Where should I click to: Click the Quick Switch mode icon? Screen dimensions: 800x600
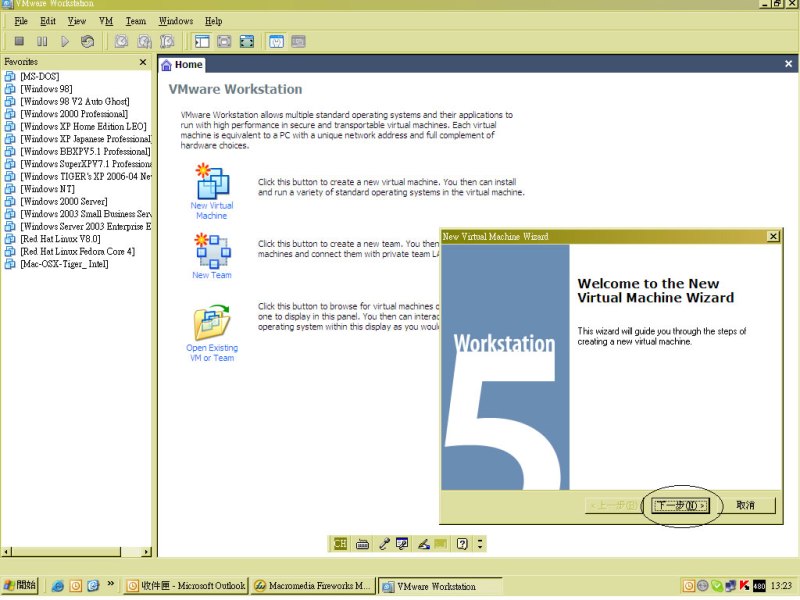click(224, 41)
